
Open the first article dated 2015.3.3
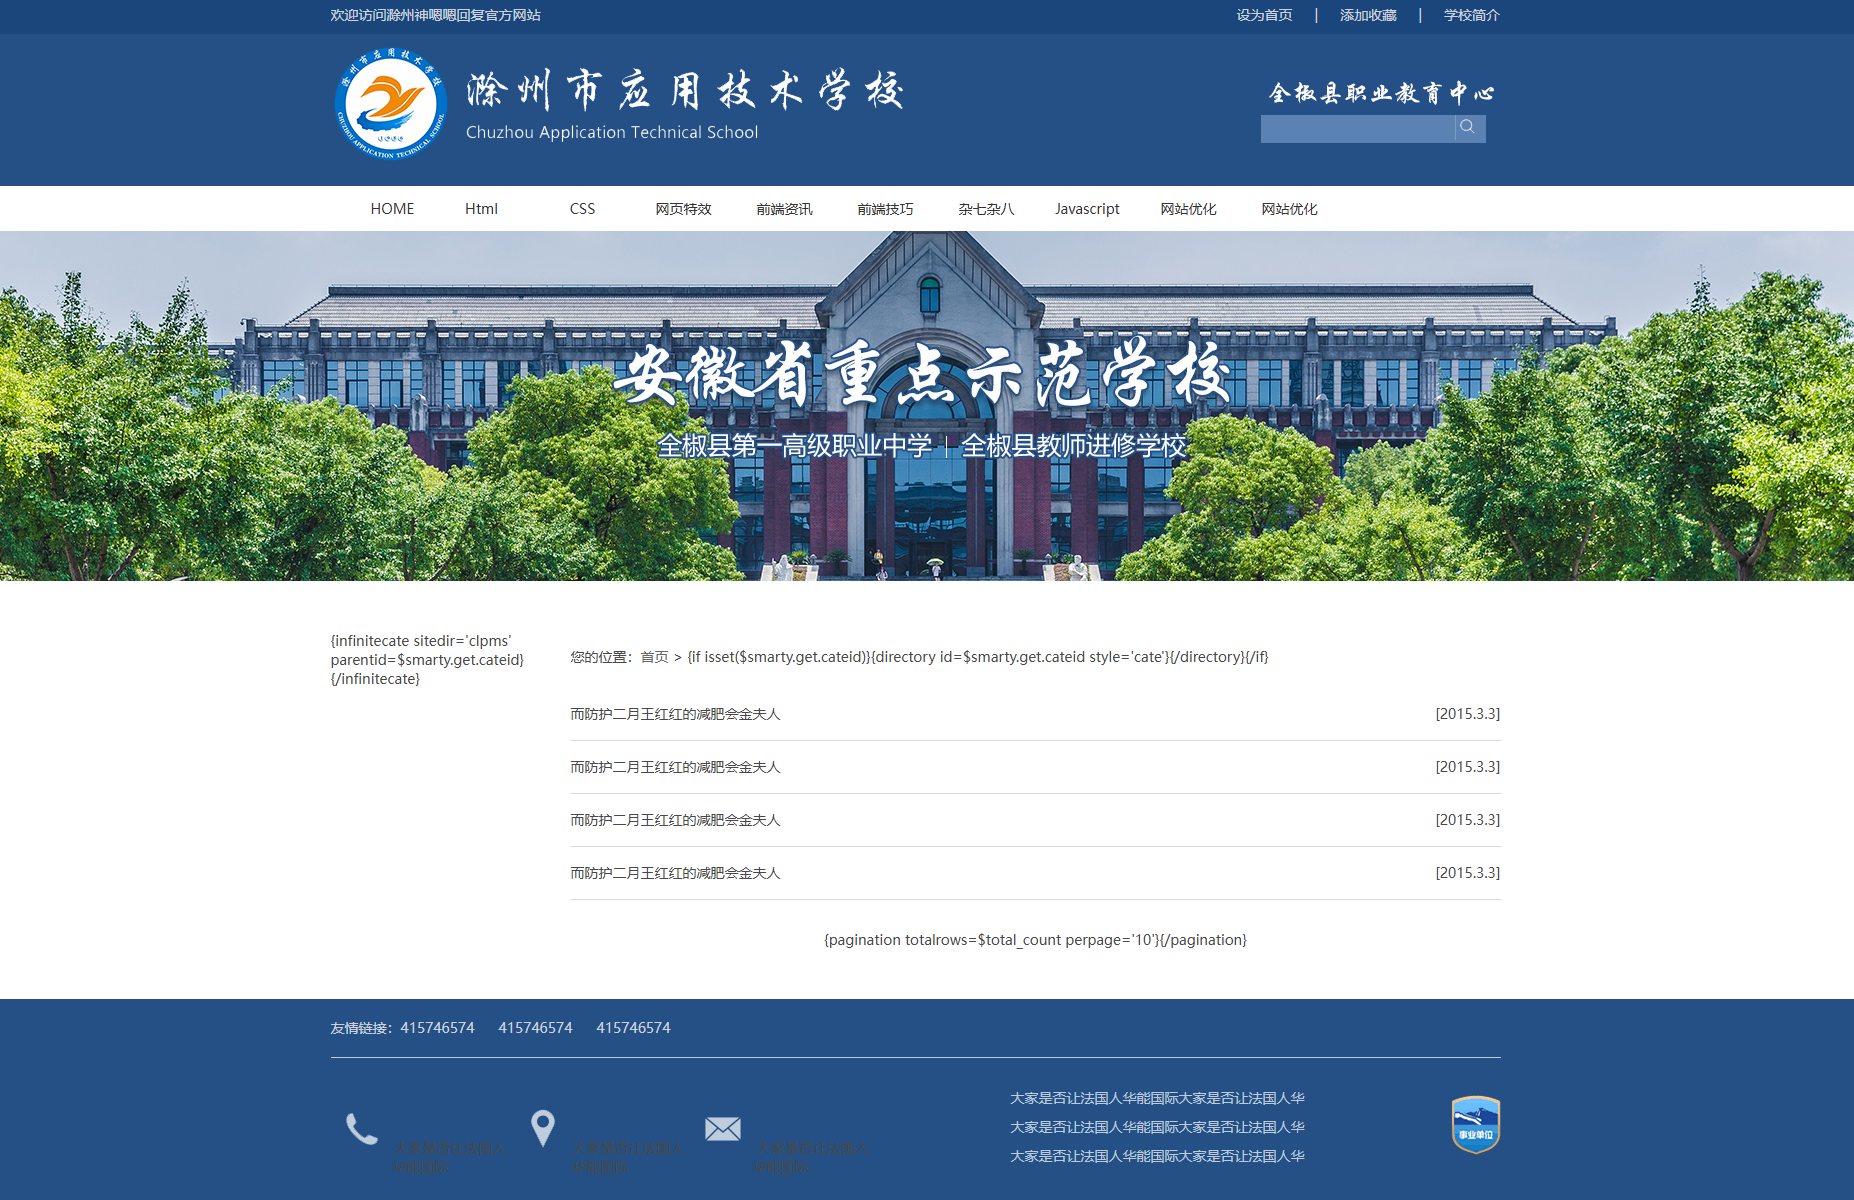point(675,714)
